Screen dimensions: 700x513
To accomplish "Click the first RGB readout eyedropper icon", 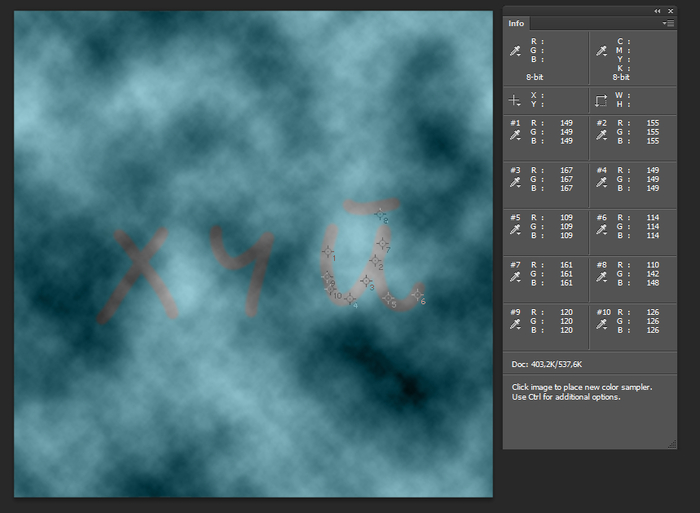I will (x=516, y=50).
